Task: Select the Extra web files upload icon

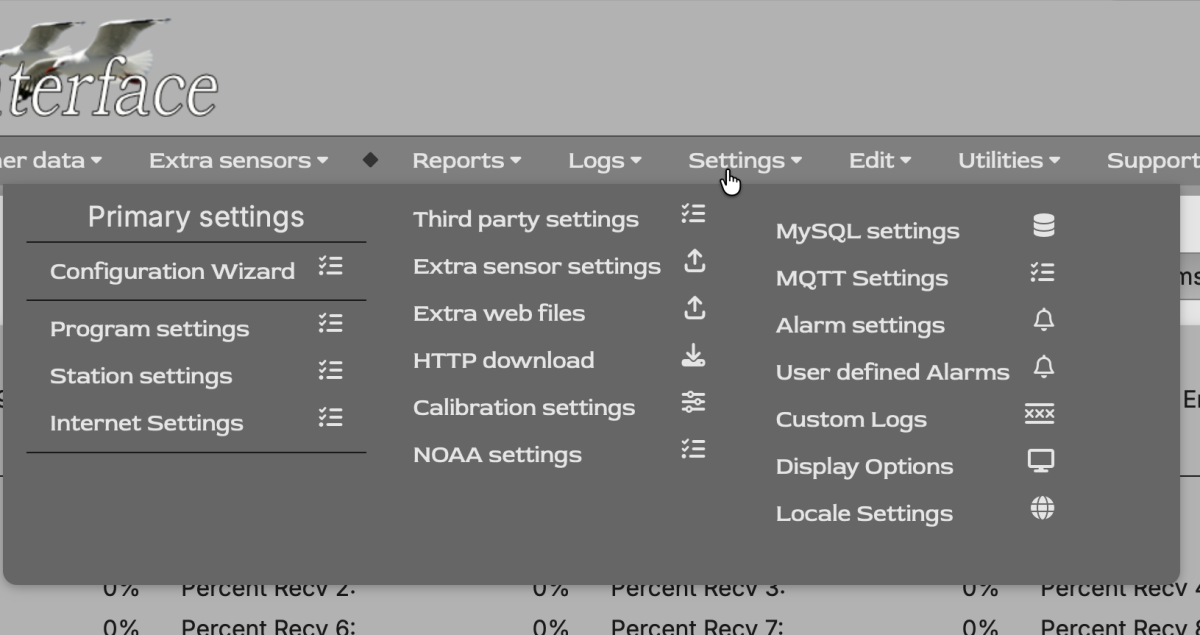Action: click(x=694, y=308)
